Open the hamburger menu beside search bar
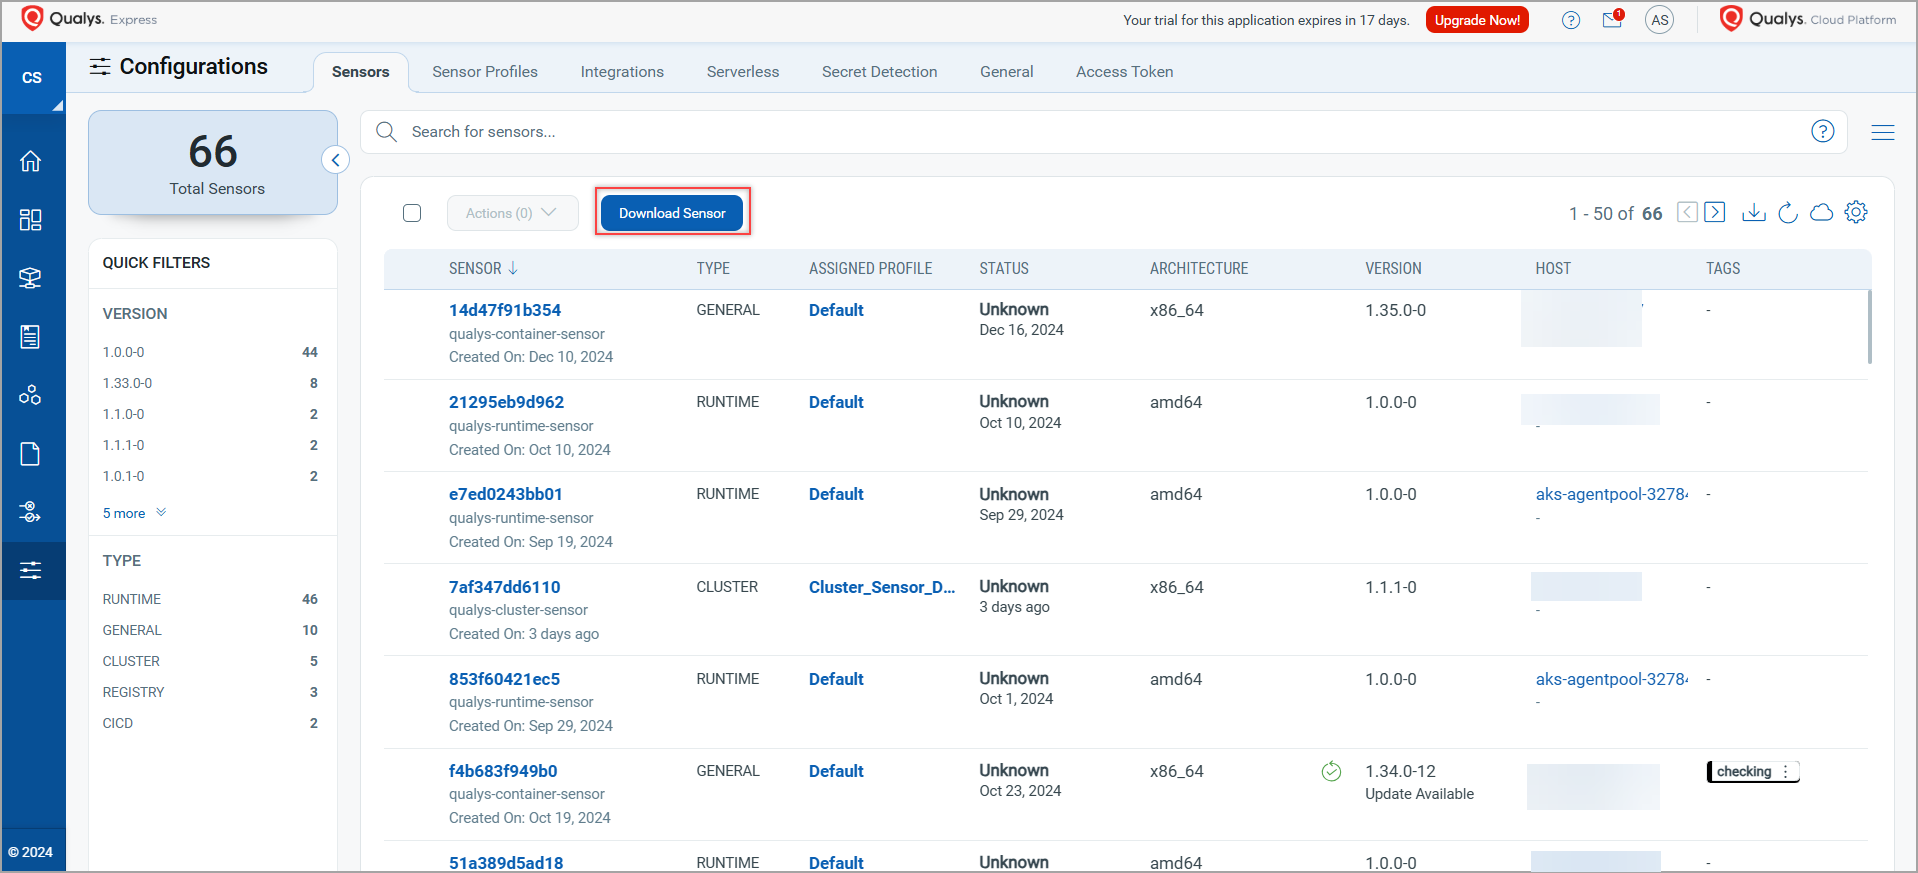 click(1883, 132)
